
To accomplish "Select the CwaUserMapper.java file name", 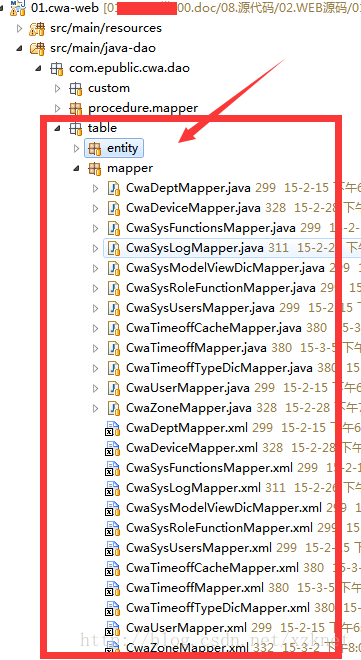I will [188, 388].
